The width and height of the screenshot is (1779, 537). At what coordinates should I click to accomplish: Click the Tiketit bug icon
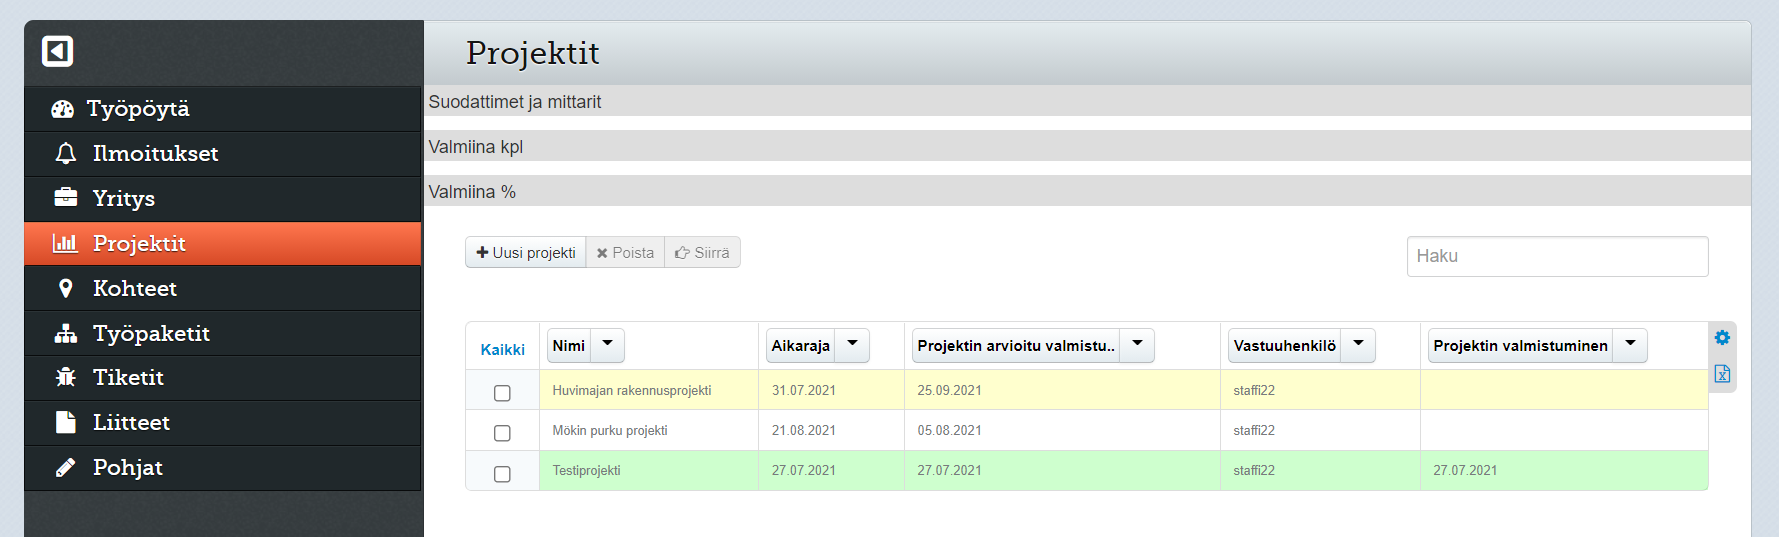(66, 377)
